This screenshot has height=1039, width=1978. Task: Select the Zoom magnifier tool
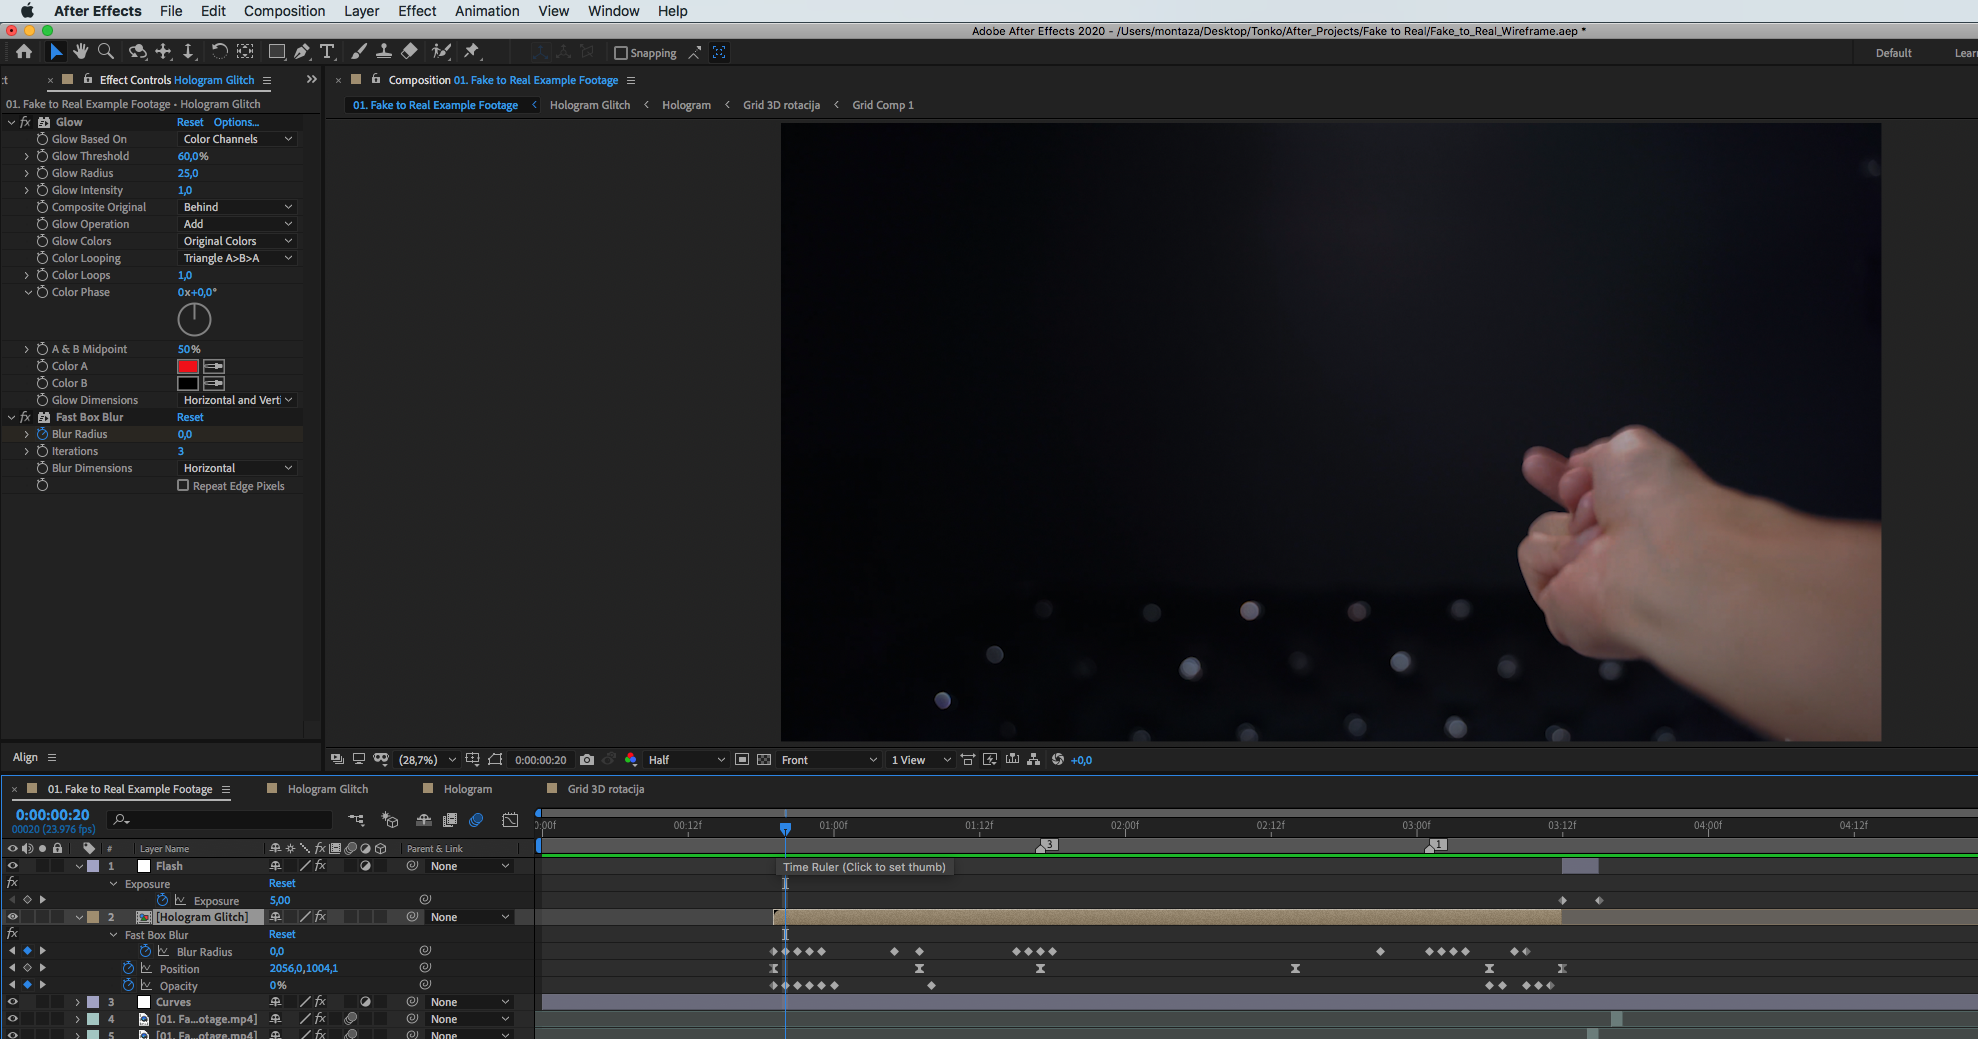click(106, 52)
